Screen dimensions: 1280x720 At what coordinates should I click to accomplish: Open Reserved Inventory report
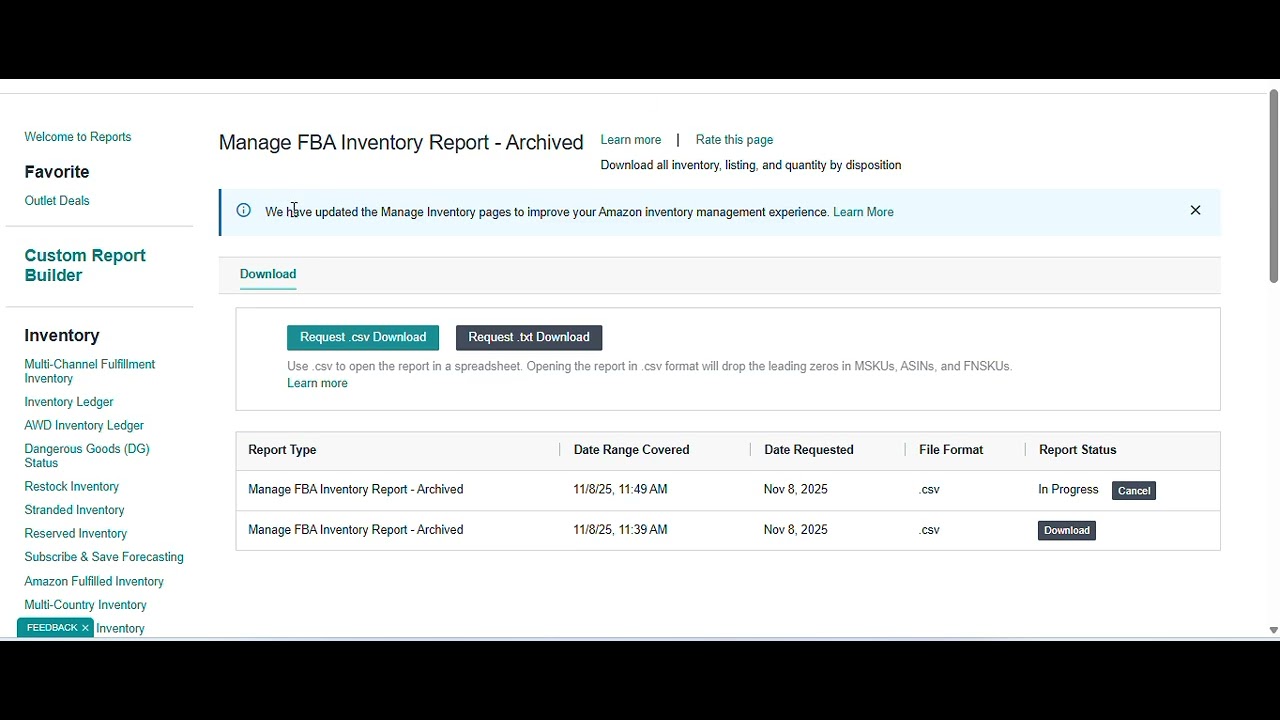(76, 534)
